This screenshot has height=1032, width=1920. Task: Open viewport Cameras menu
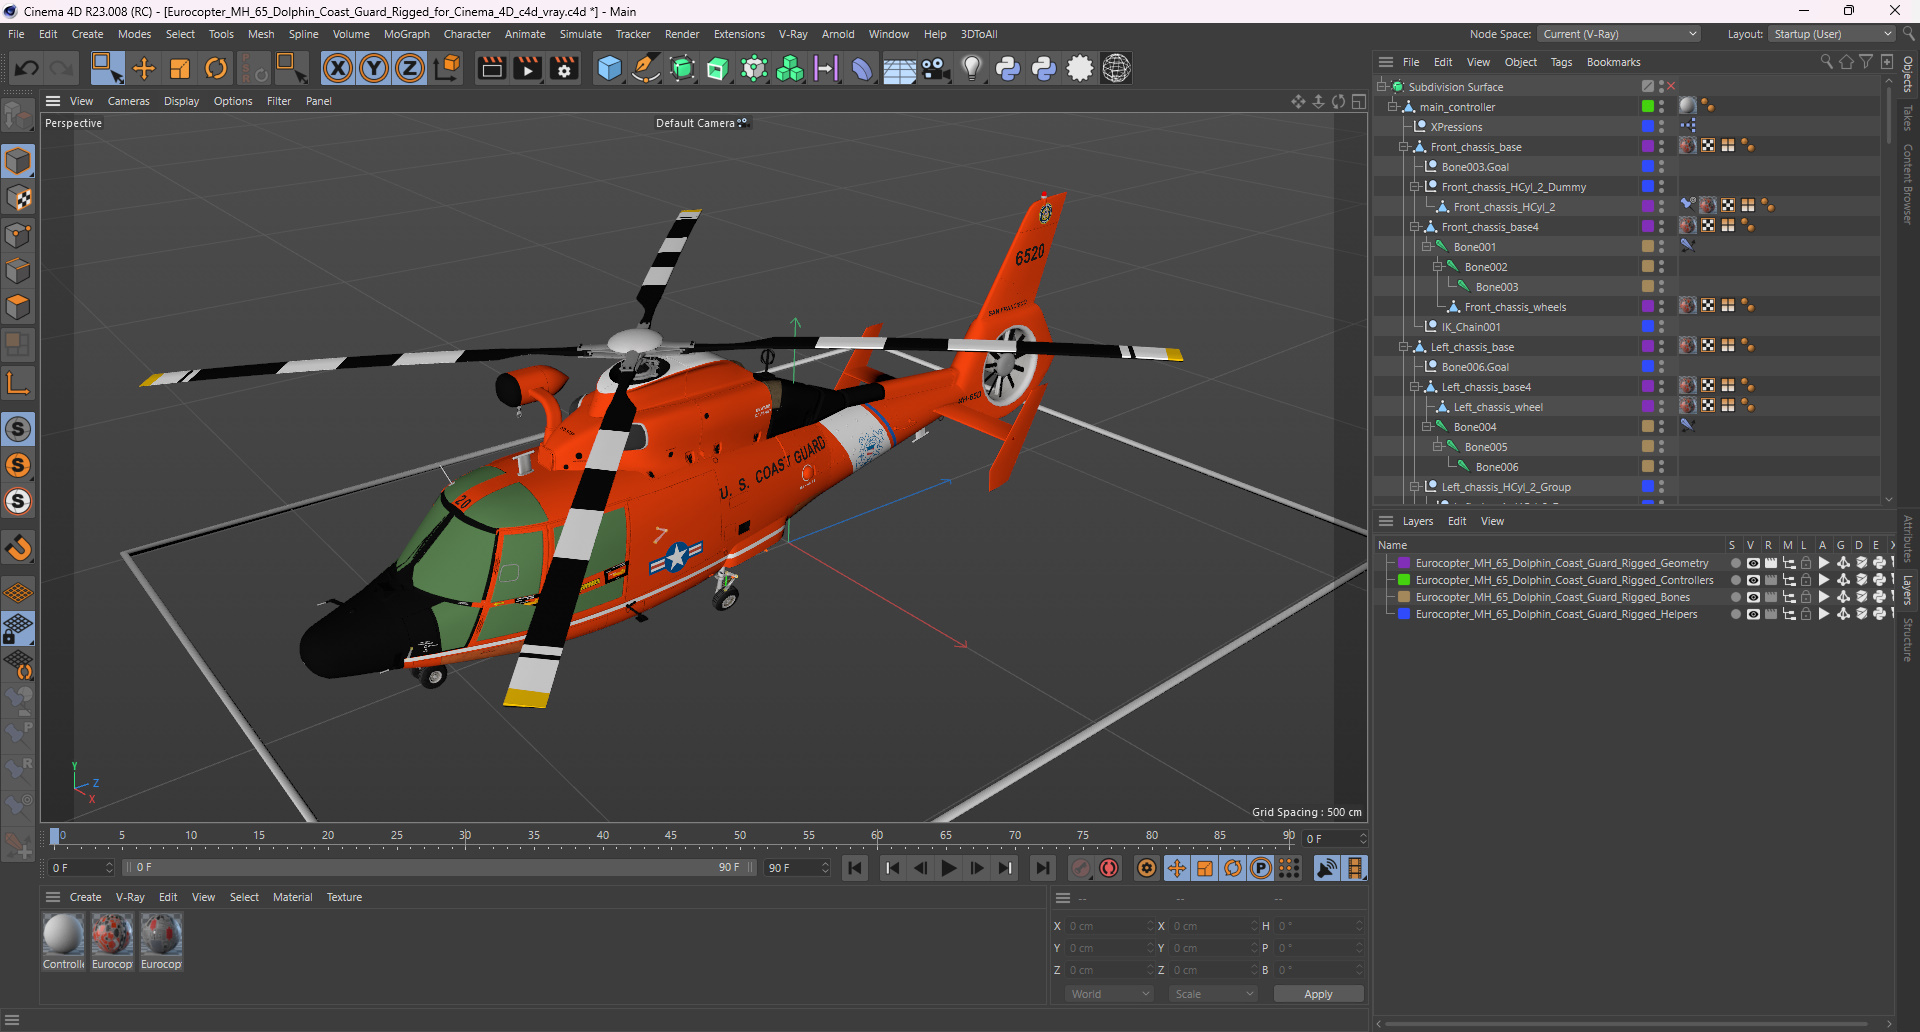pyautogui.click(x=128, y=101)
